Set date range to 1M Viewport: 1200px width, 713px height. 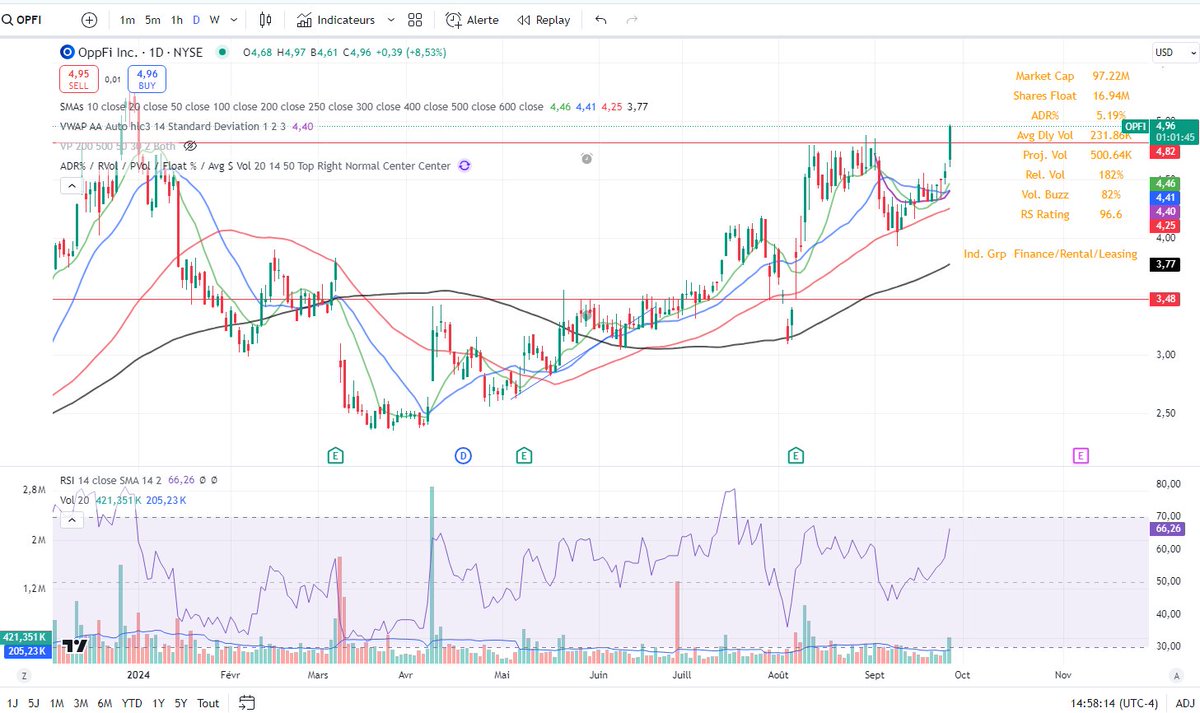pos(57,703)
